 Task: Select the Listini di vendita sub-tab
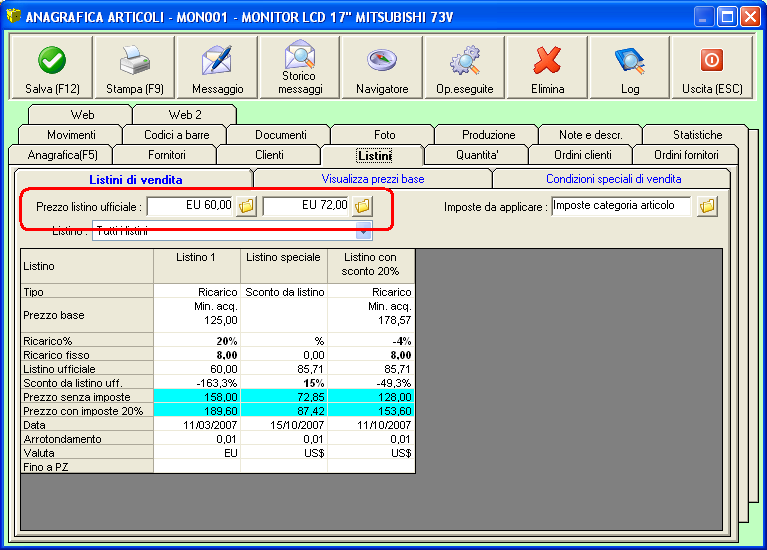[135, 180]
